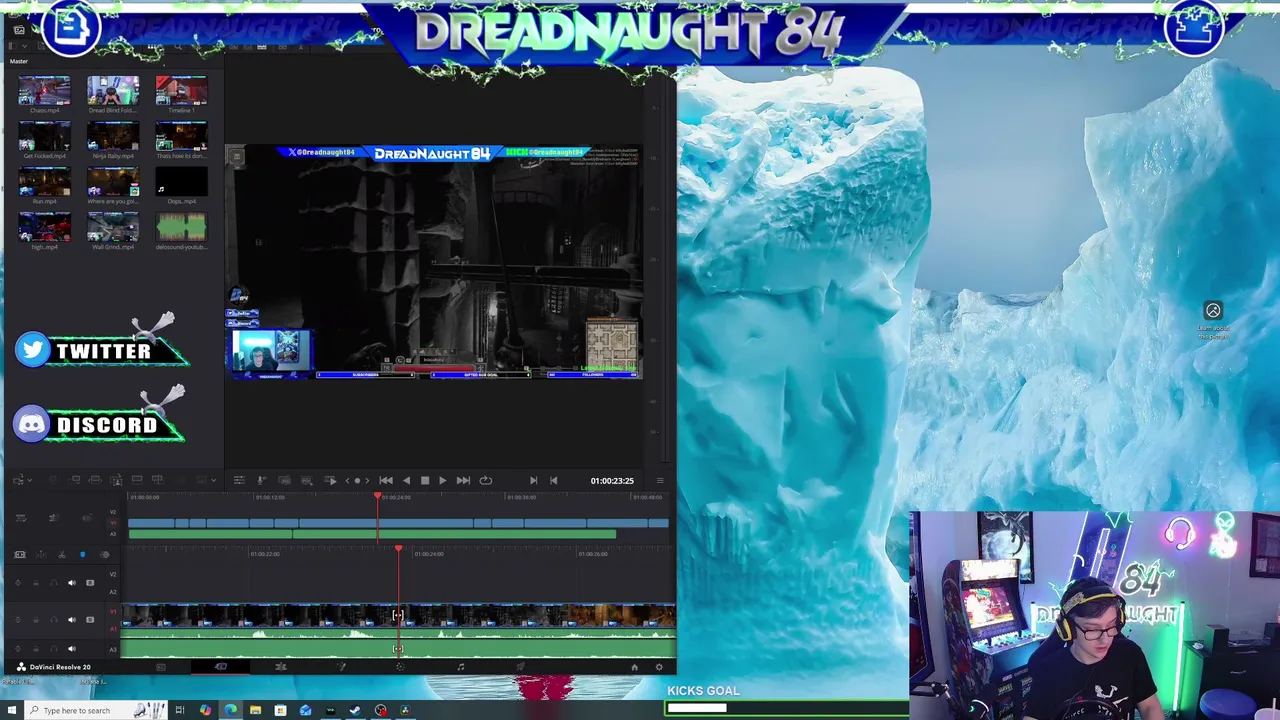
Task: Open the Windows Start menu
Action: tap(12, 710)
